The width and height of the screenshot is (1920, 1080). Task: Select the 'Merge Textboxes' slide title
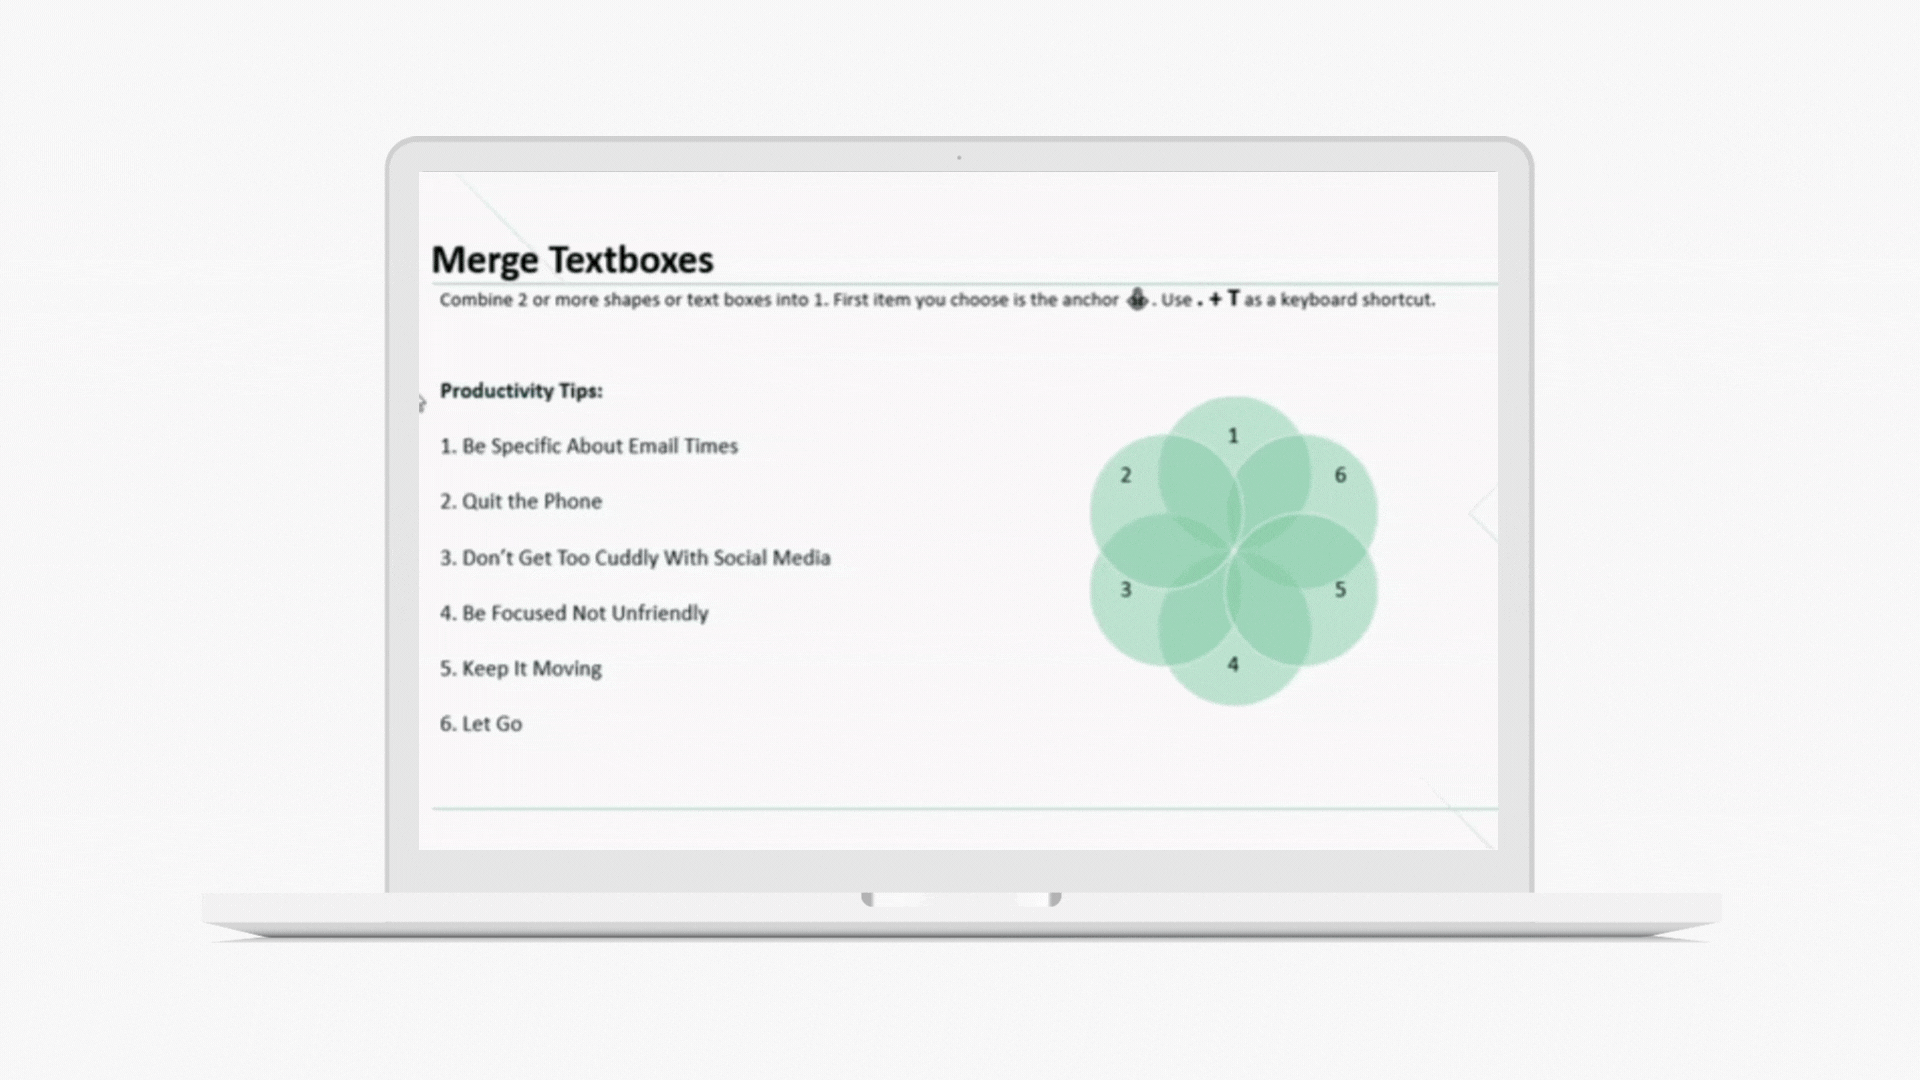click(x=572, y=260)
